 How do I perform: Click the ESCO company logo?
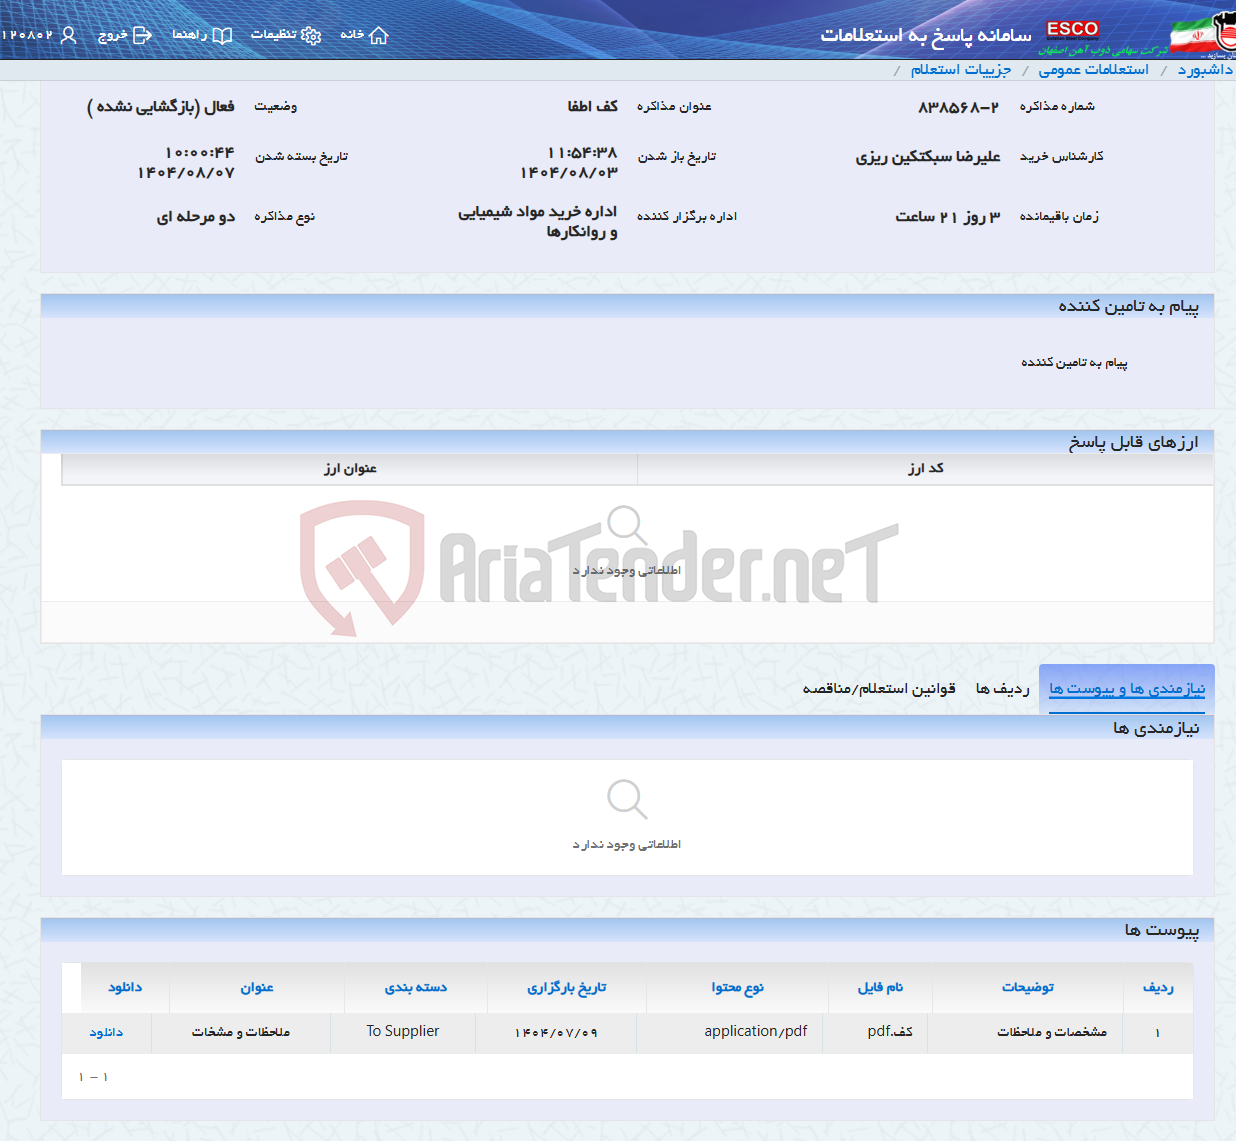pos(1073,29)
